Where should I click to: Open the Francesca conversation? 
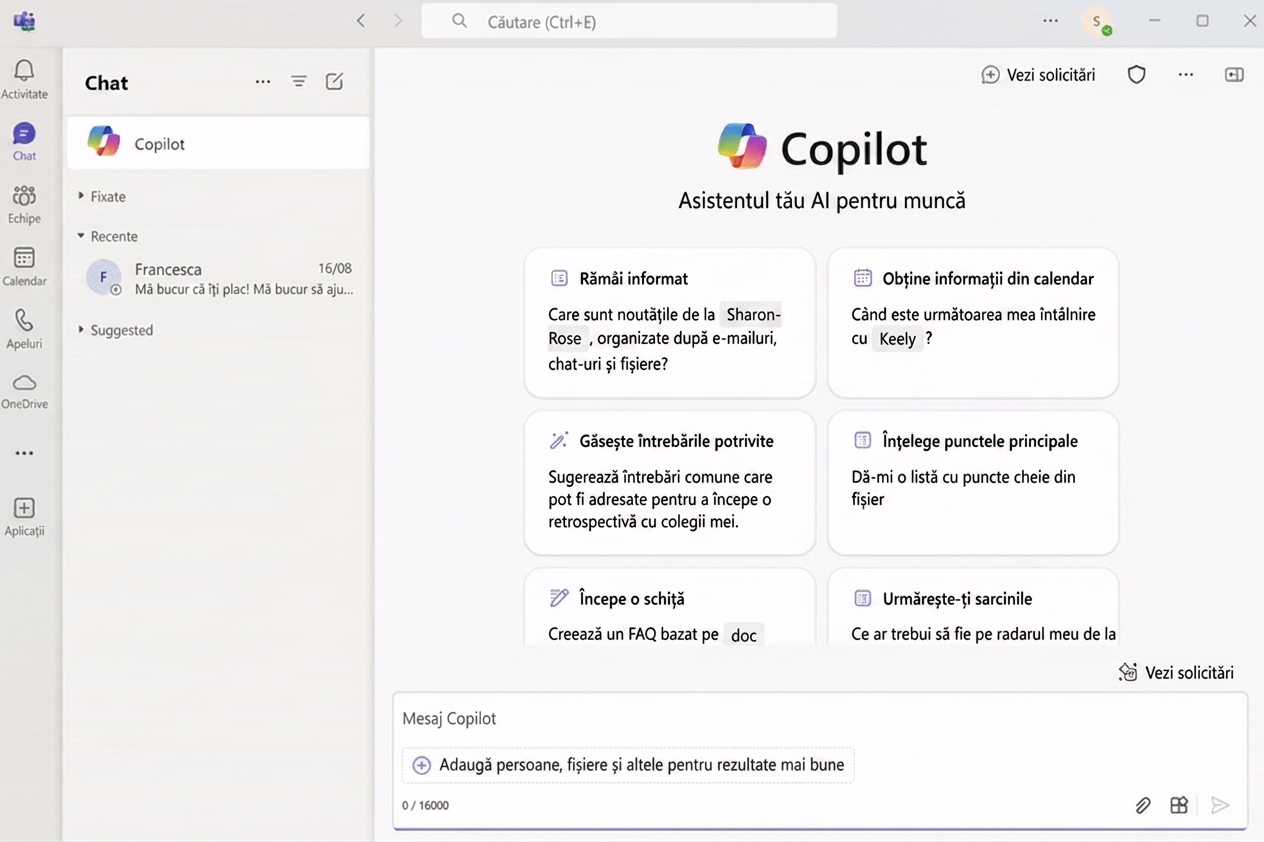(218, 278)
